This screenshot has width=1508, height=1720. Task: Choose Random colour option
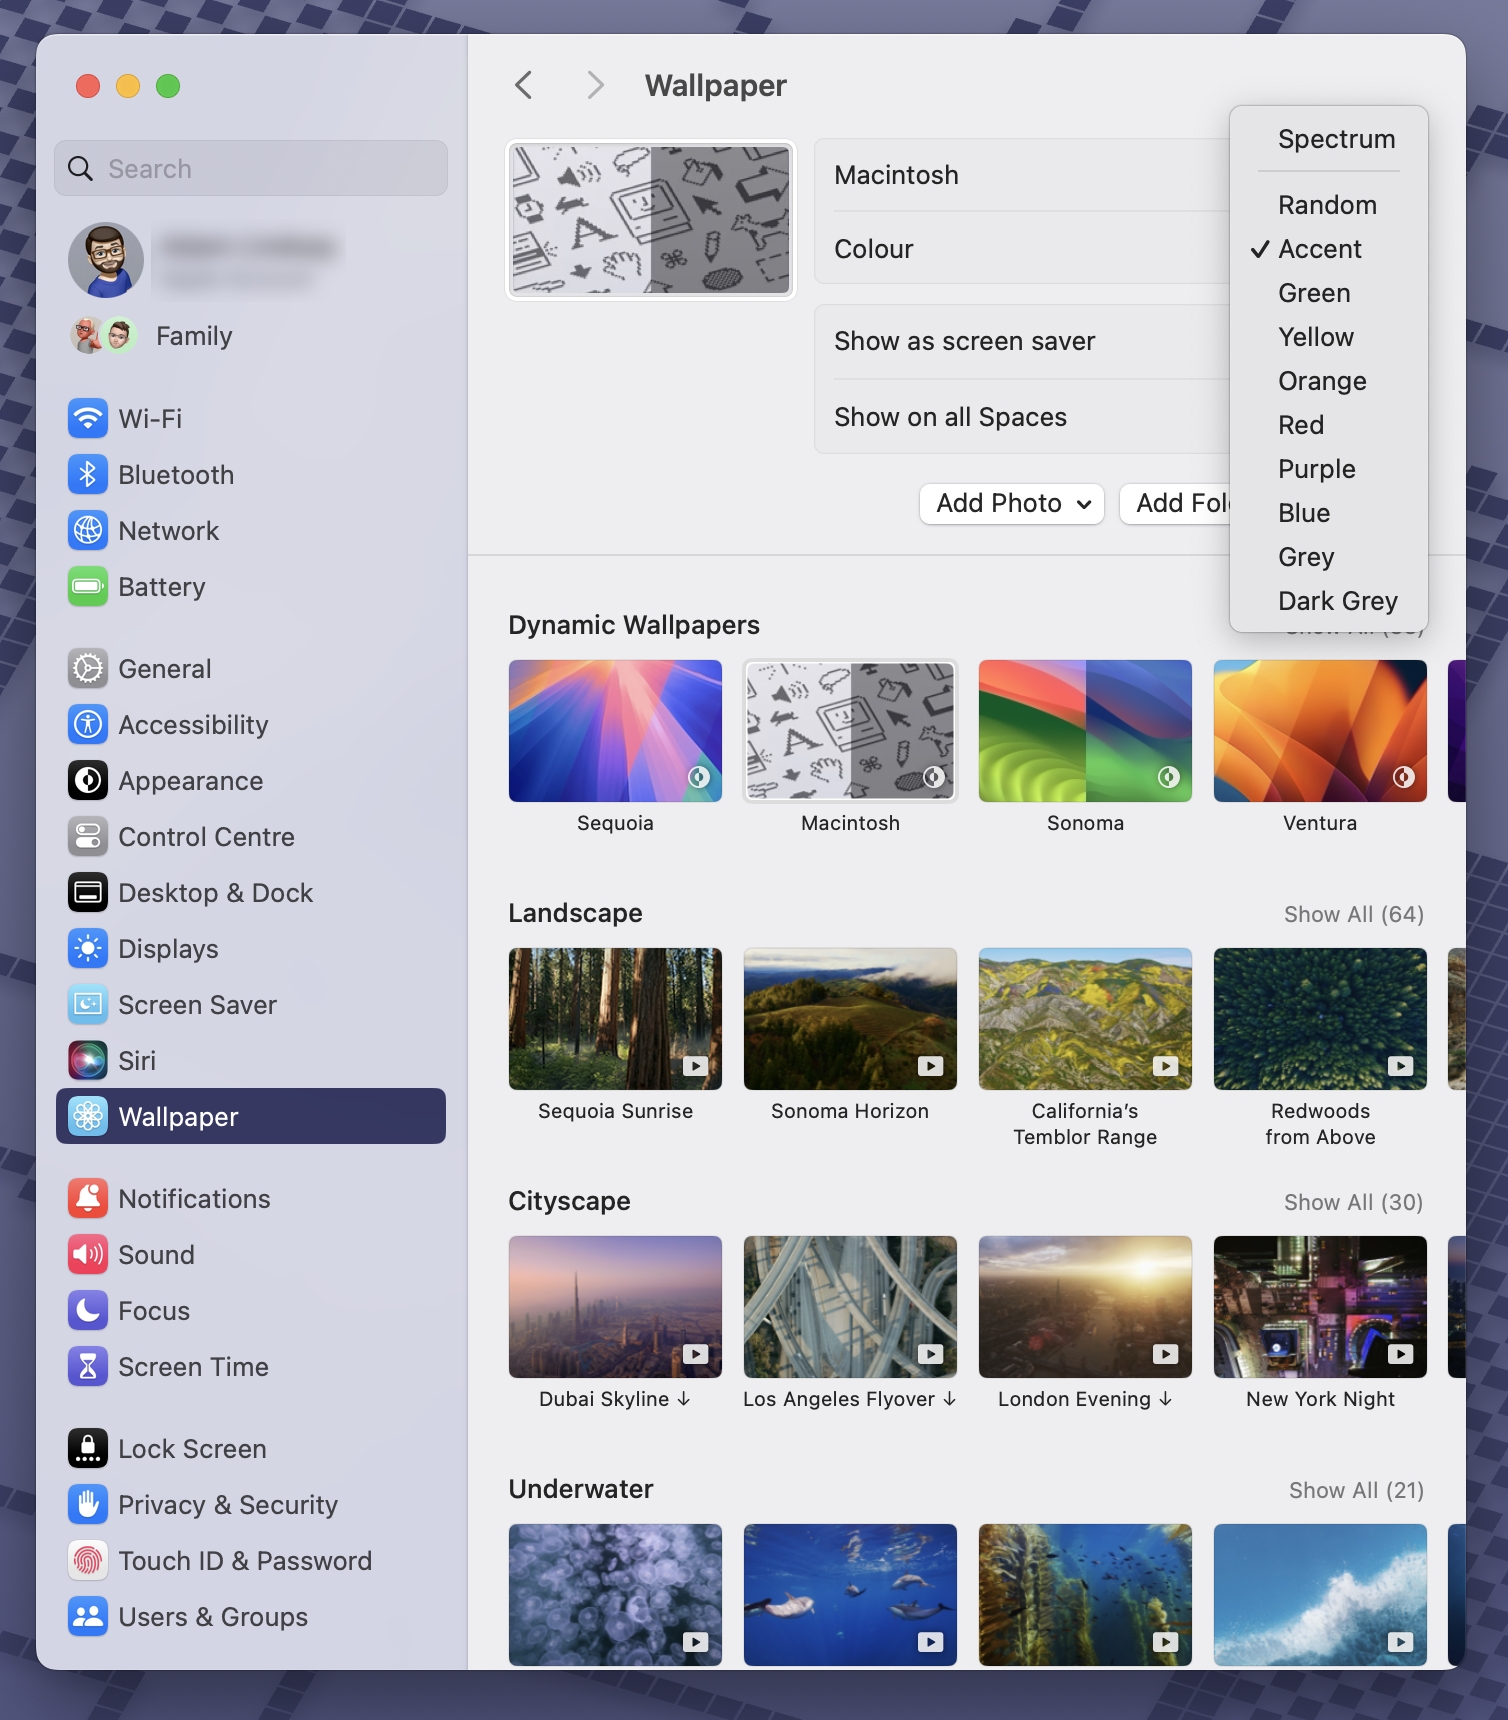click(x=1329, y=205)
